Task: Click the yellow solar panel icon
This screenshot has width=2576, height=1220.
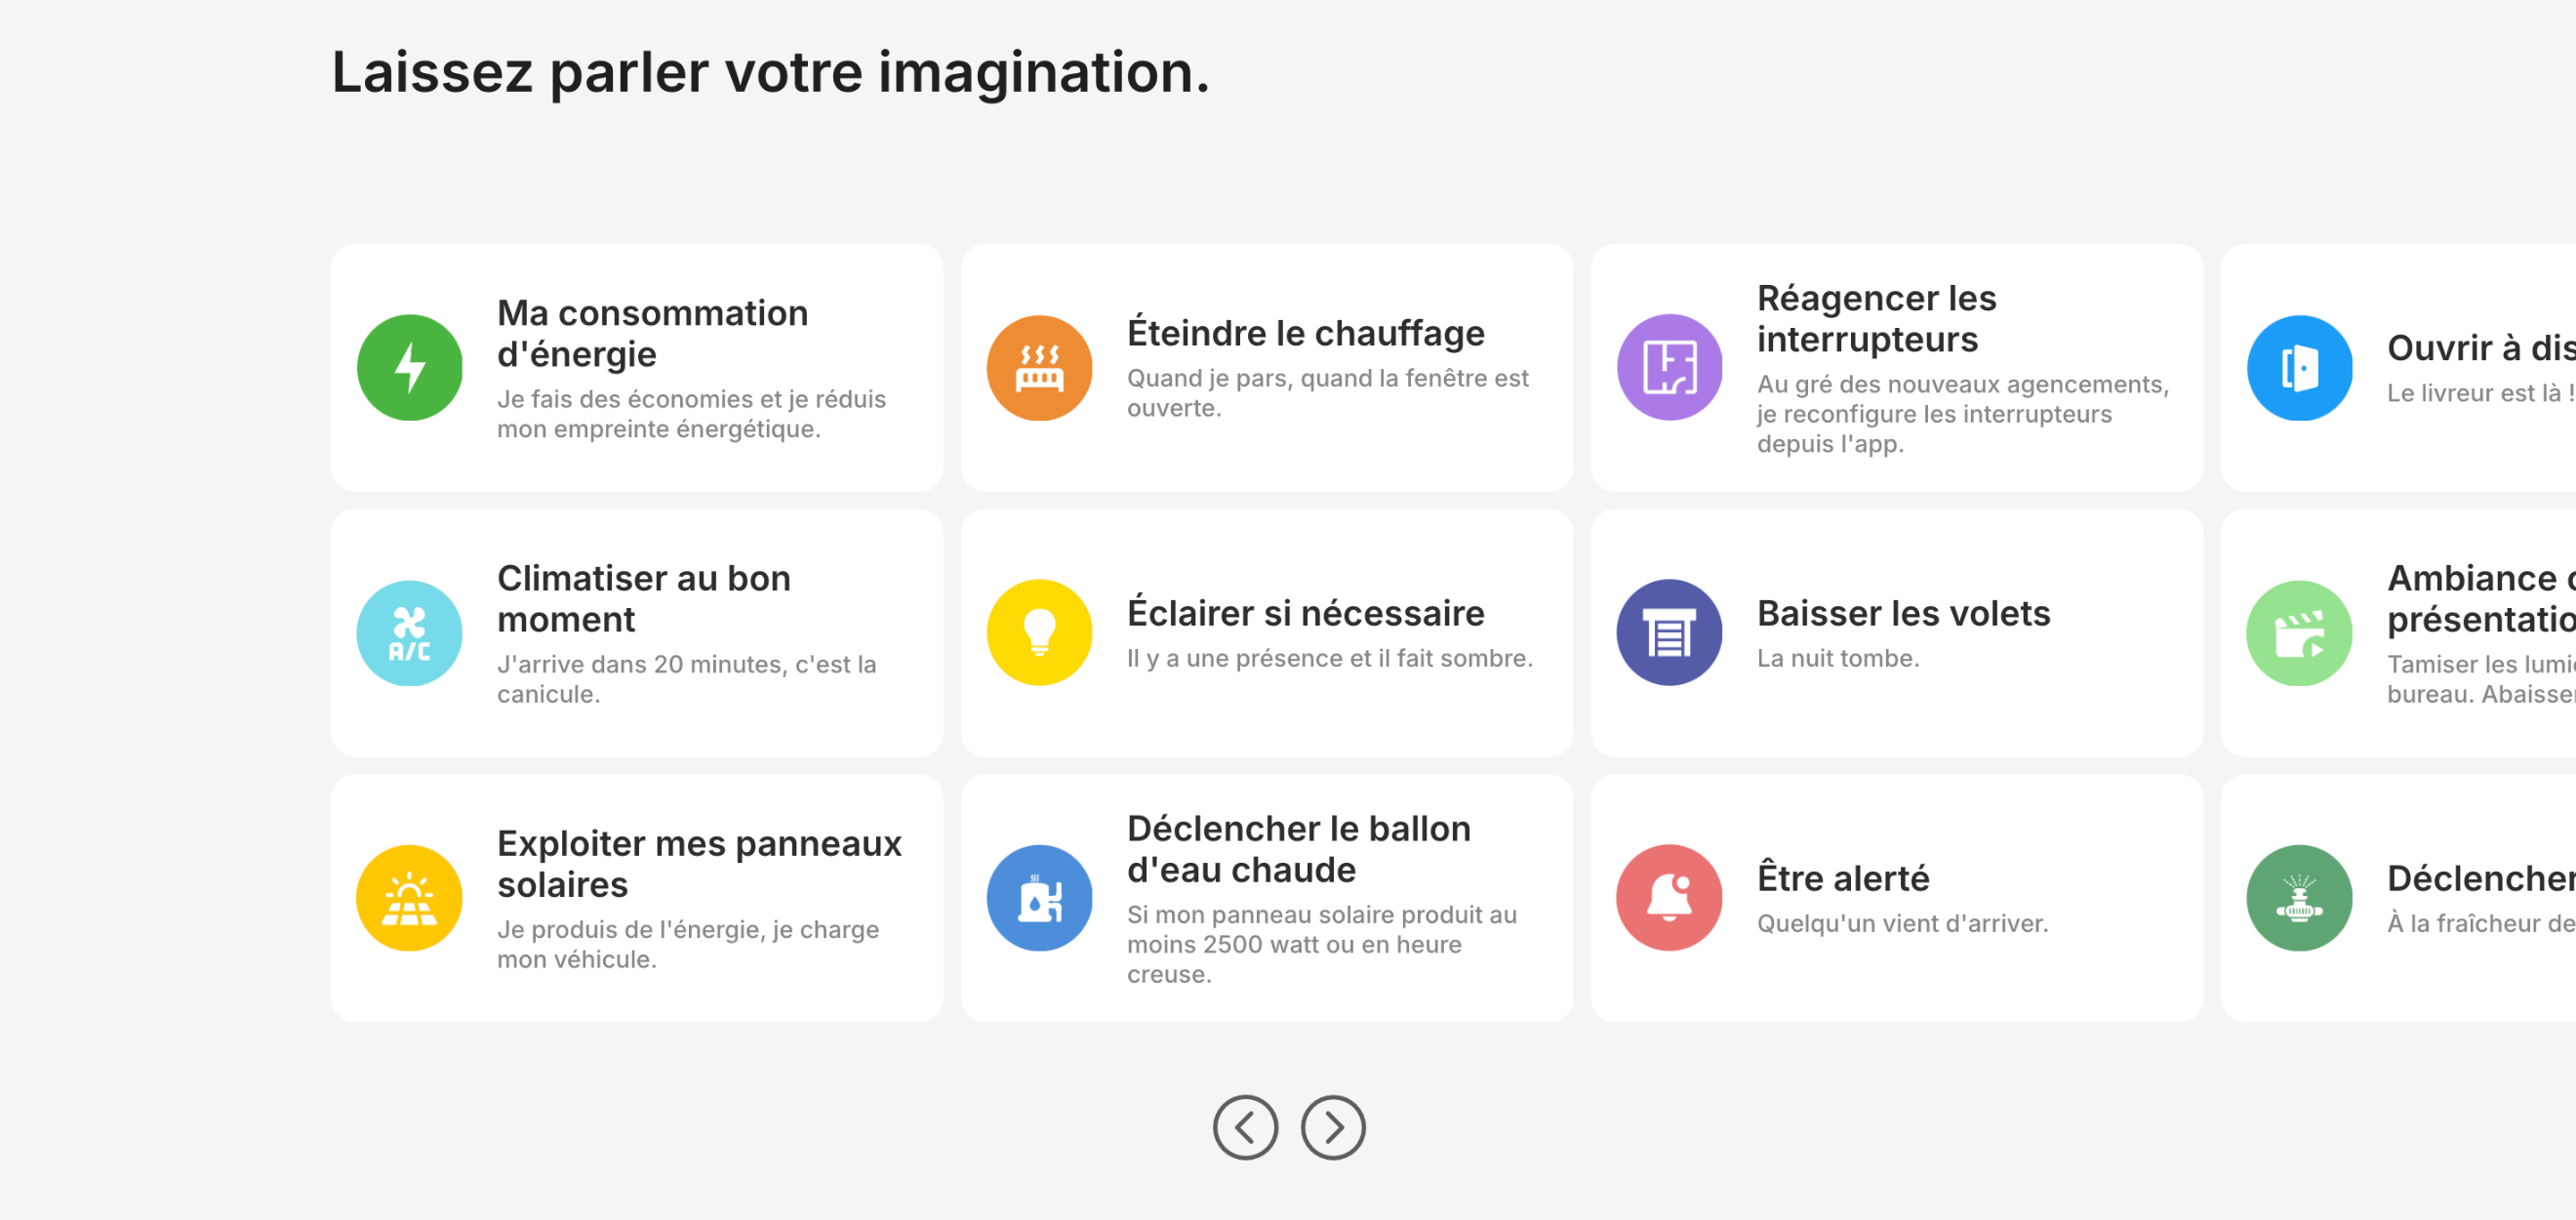Action: click(409, 898)
